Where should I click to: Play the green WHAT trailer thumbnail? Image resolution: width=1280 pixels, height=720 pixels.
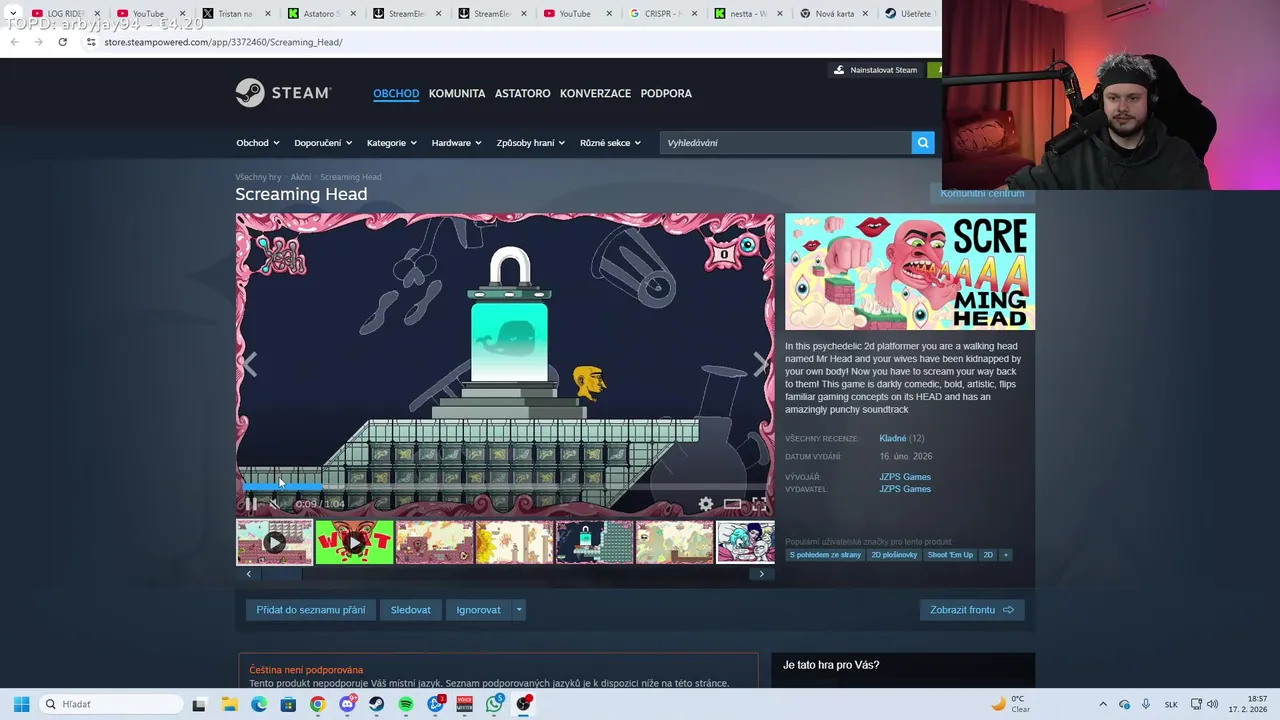pyautogui.click(x=354, y=542)
